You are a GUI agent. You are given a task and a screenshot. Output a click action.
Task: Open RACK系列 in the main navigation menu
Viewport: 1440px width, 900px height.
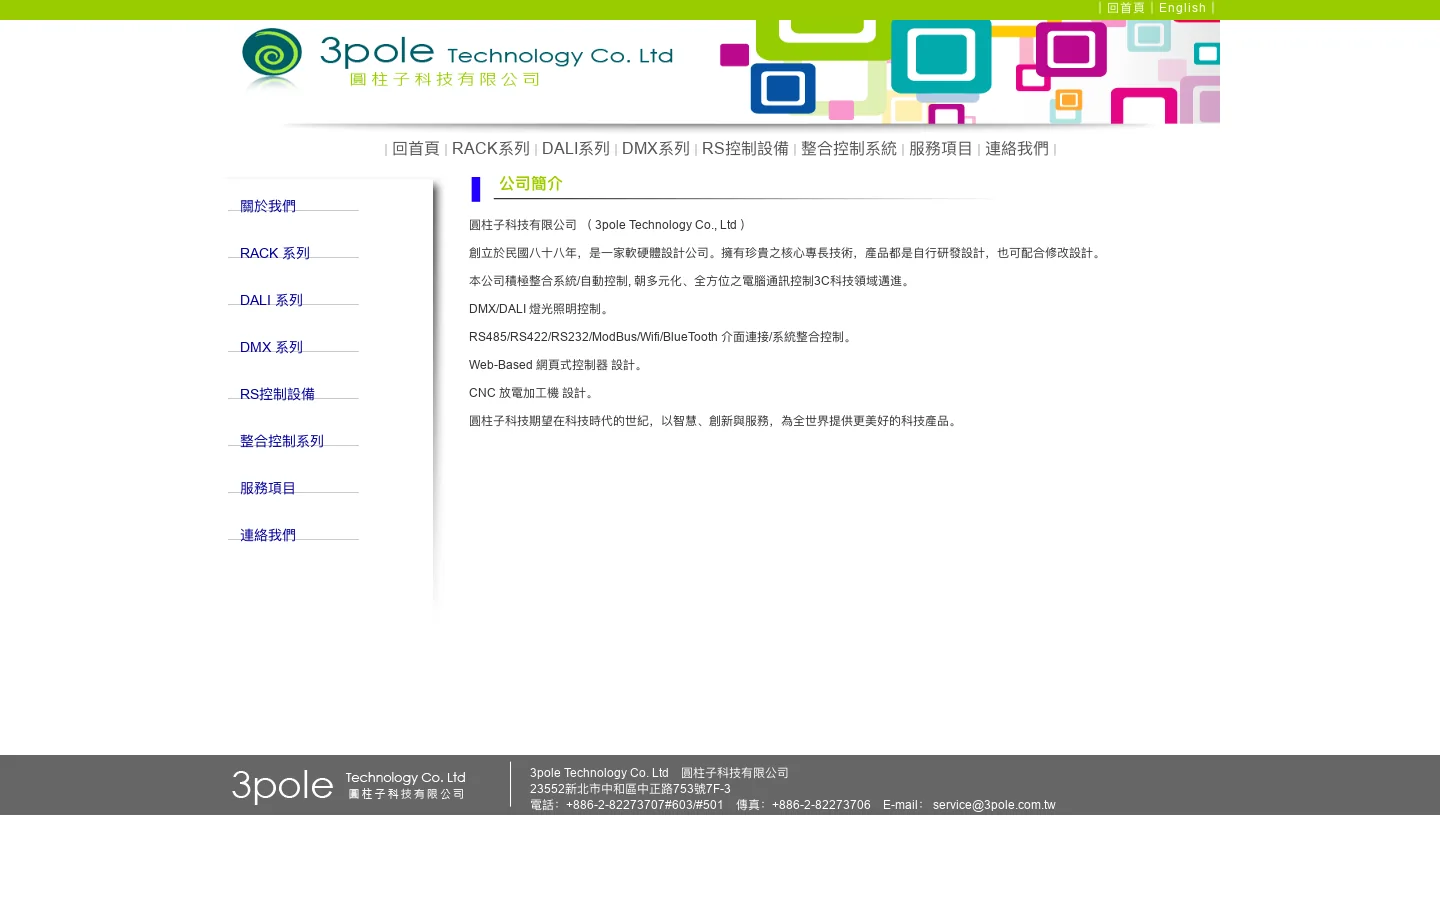tap(491, 149)
